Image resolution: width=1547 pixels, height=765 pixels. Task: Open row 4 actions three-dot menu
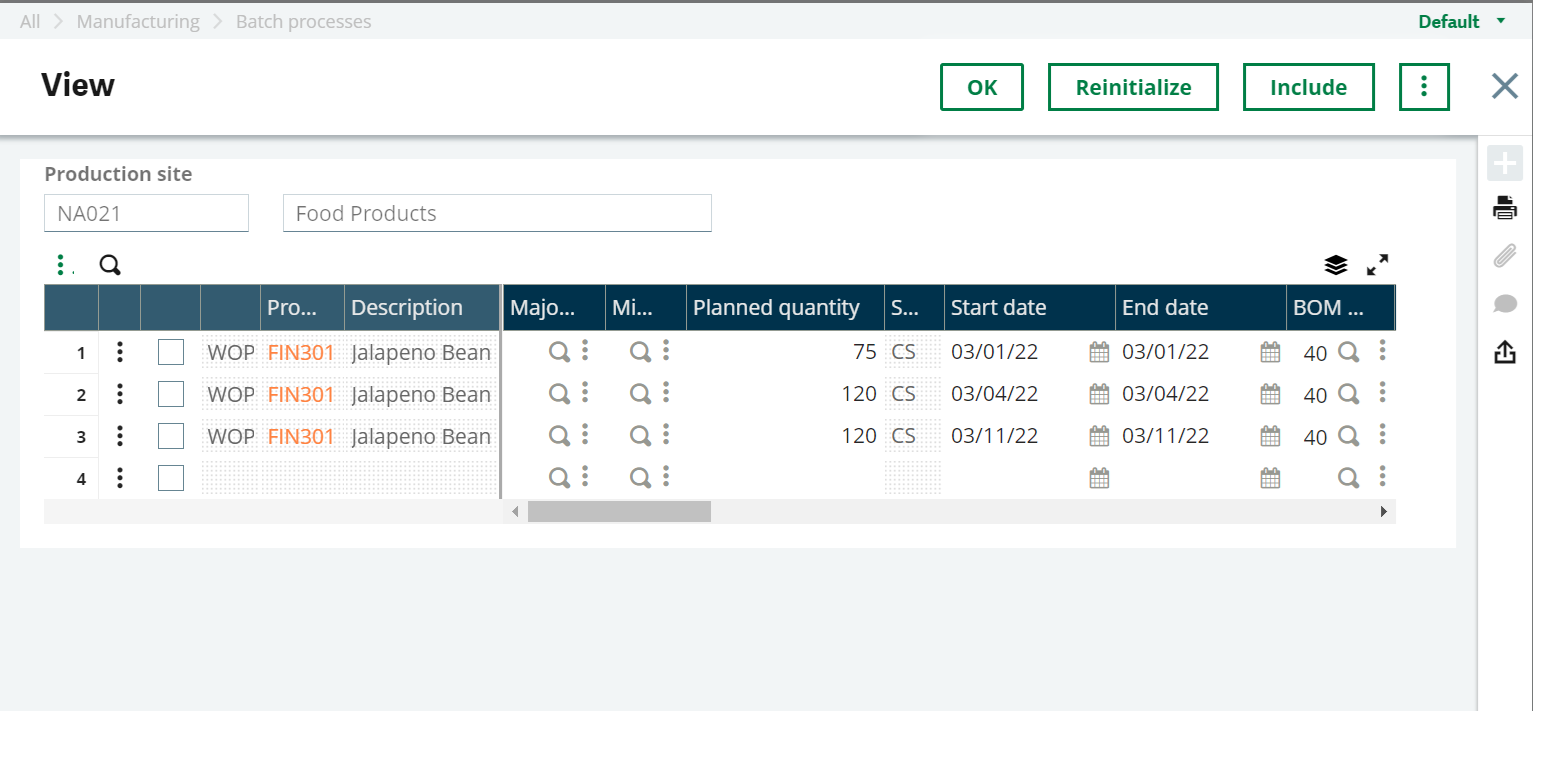[120, 478]
